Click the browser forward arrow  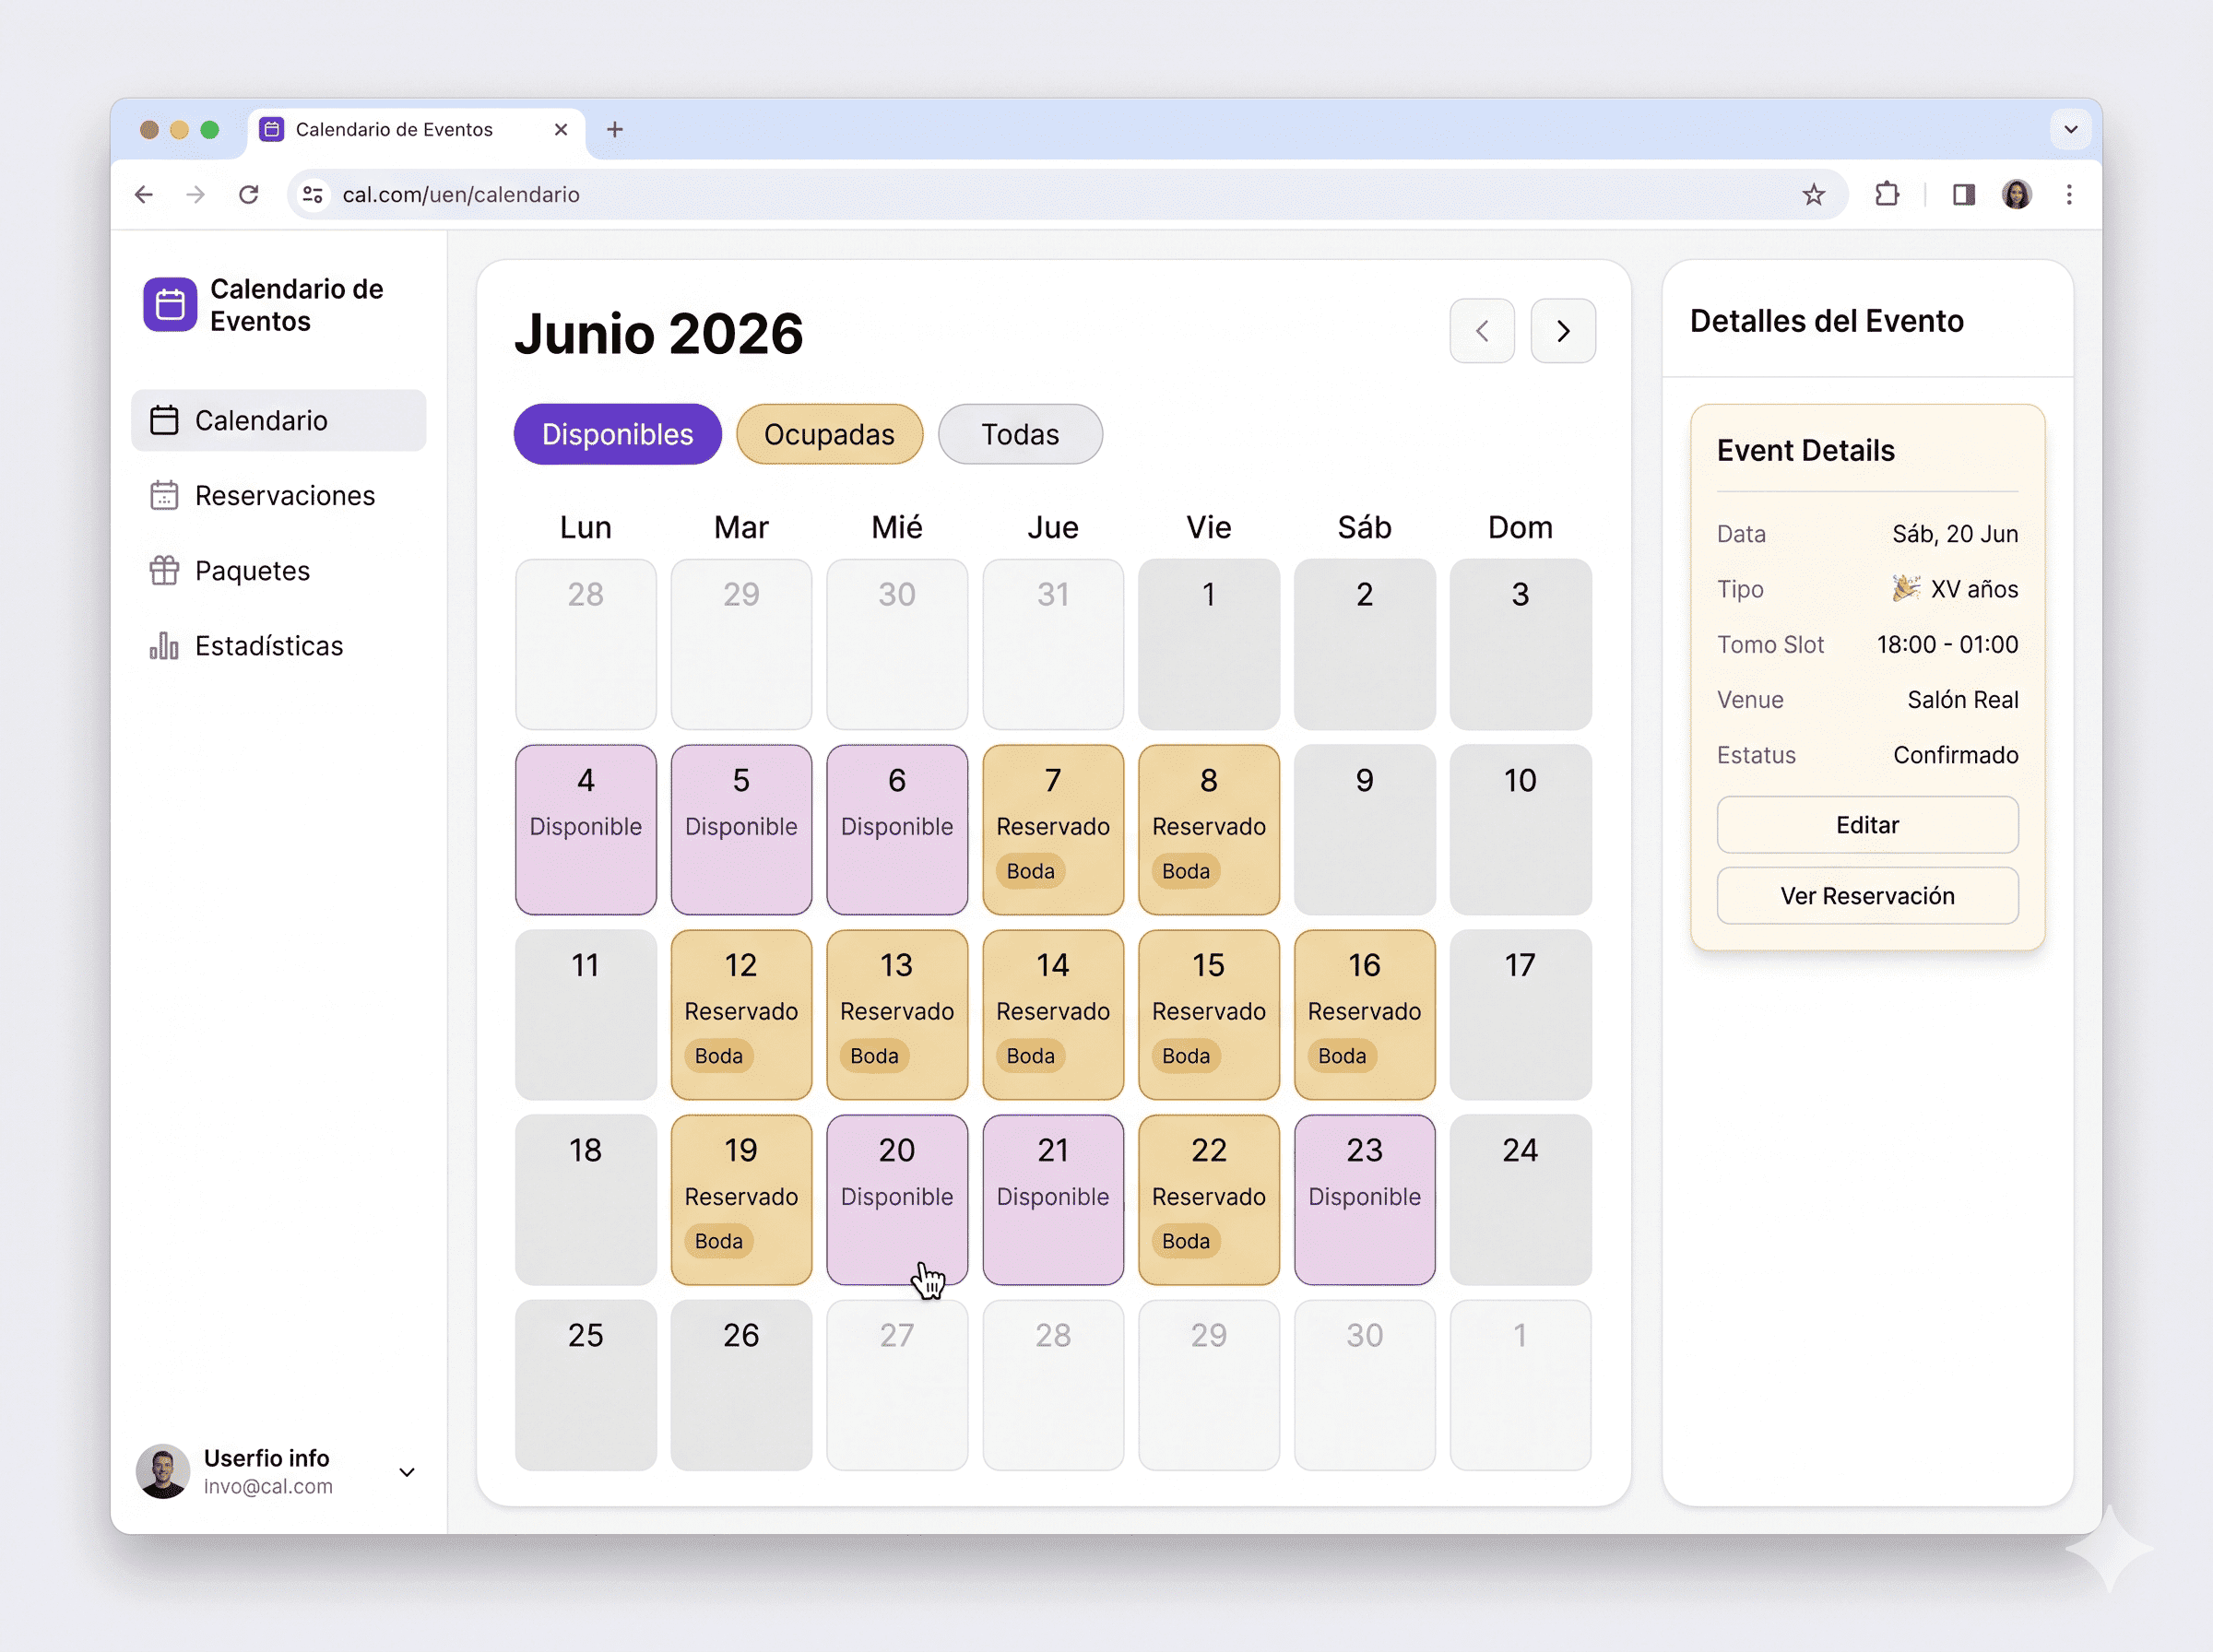[x=196, y=194]
